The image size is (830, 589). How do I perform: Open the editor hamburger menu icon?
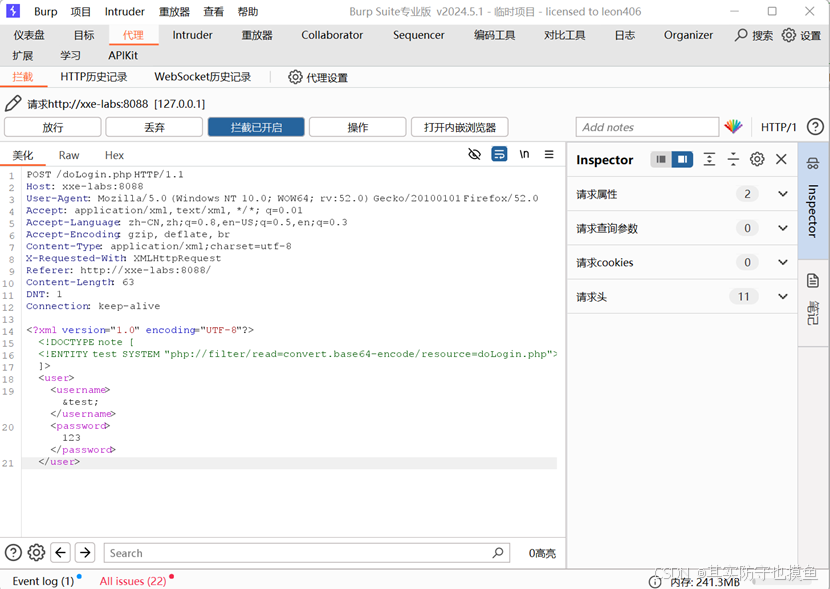coord(549,154)
